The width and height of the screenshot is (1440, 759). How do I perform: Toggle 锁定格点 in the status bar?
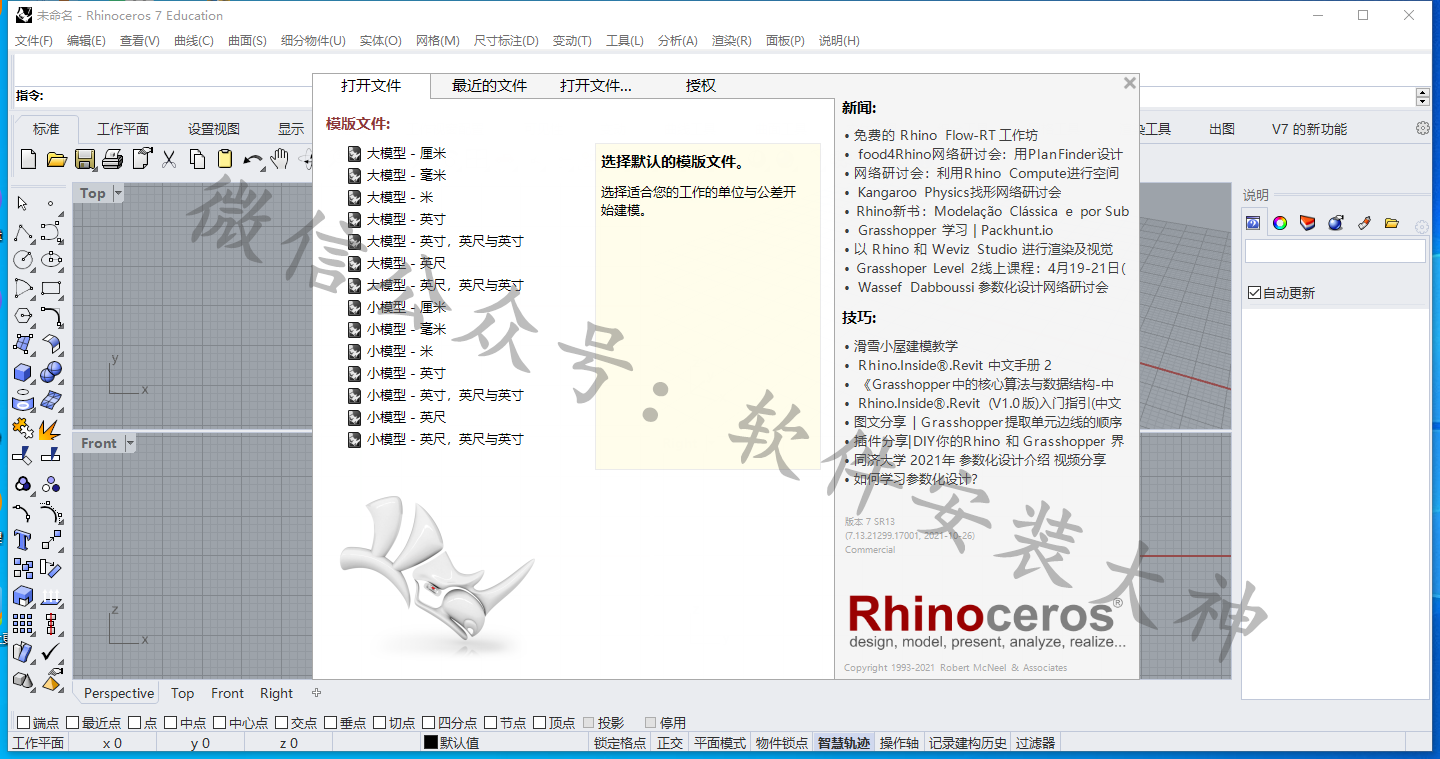click(x=620, y=743)
